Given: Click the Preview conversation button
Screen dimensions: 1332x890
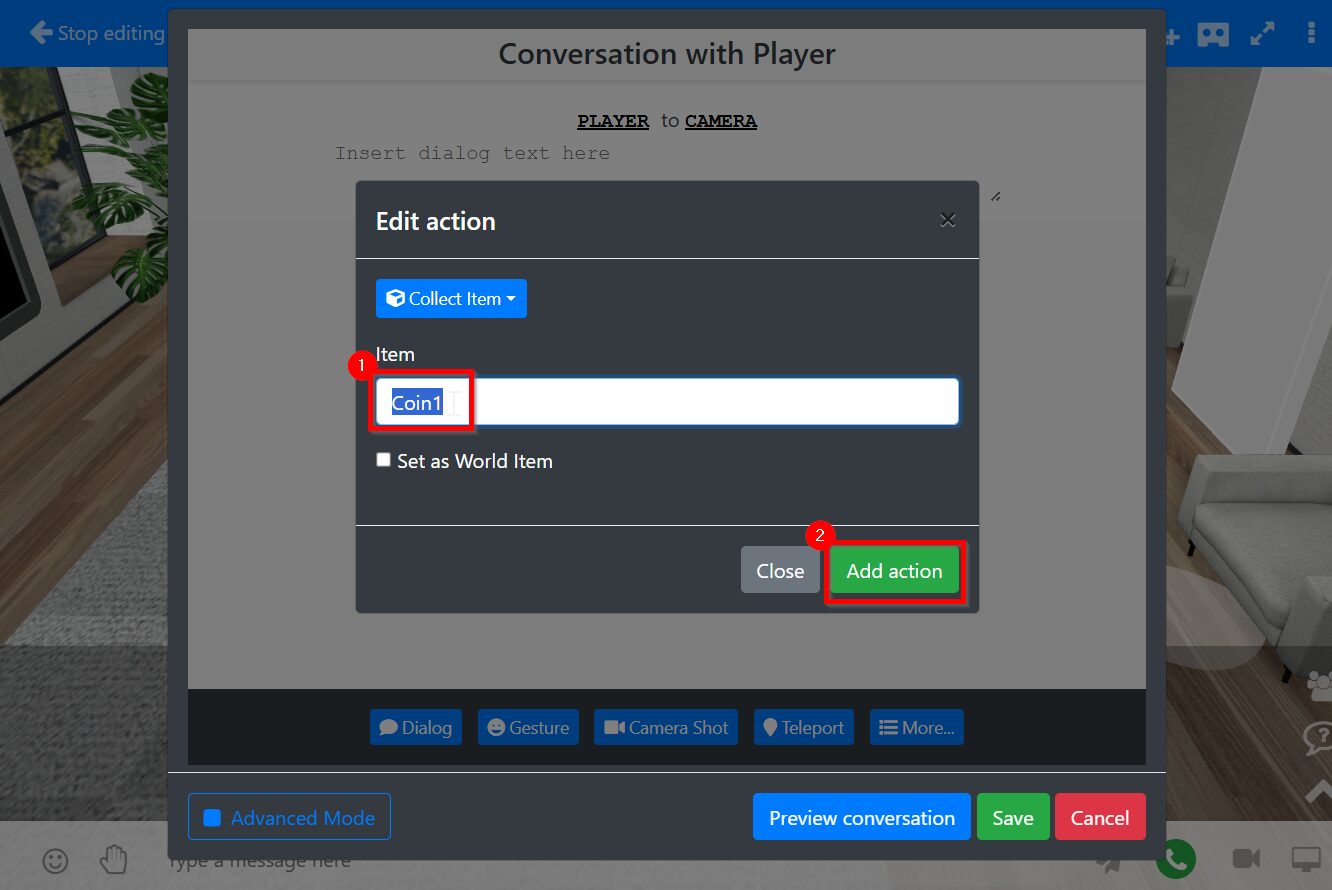Looking at the screenshot, I should [861, 817].
